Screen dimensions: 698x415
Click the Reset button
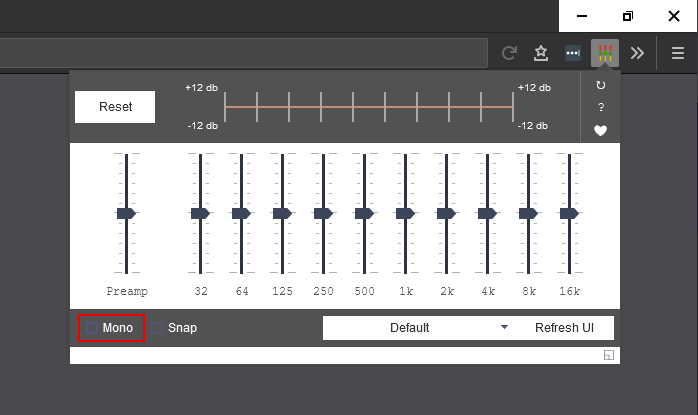click(115, 107)
